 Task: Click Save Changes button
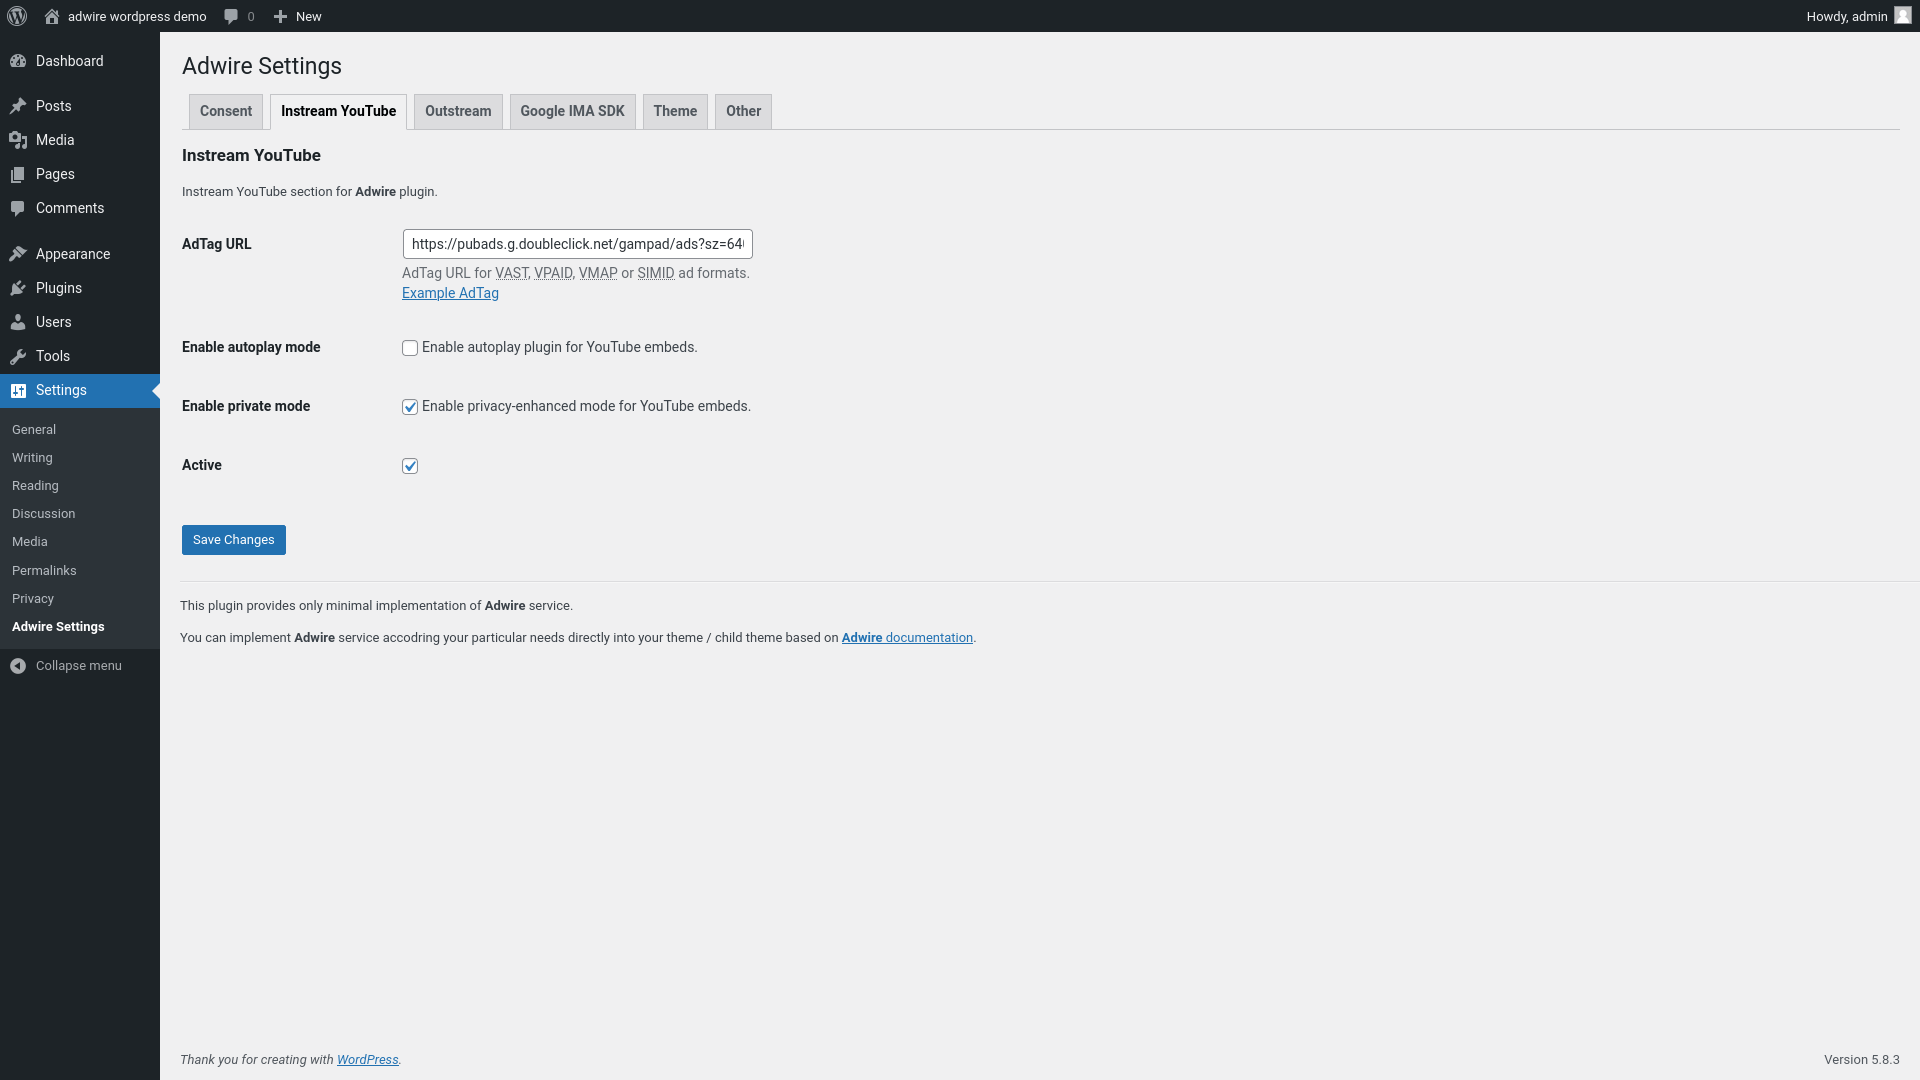tap(233, 539)
